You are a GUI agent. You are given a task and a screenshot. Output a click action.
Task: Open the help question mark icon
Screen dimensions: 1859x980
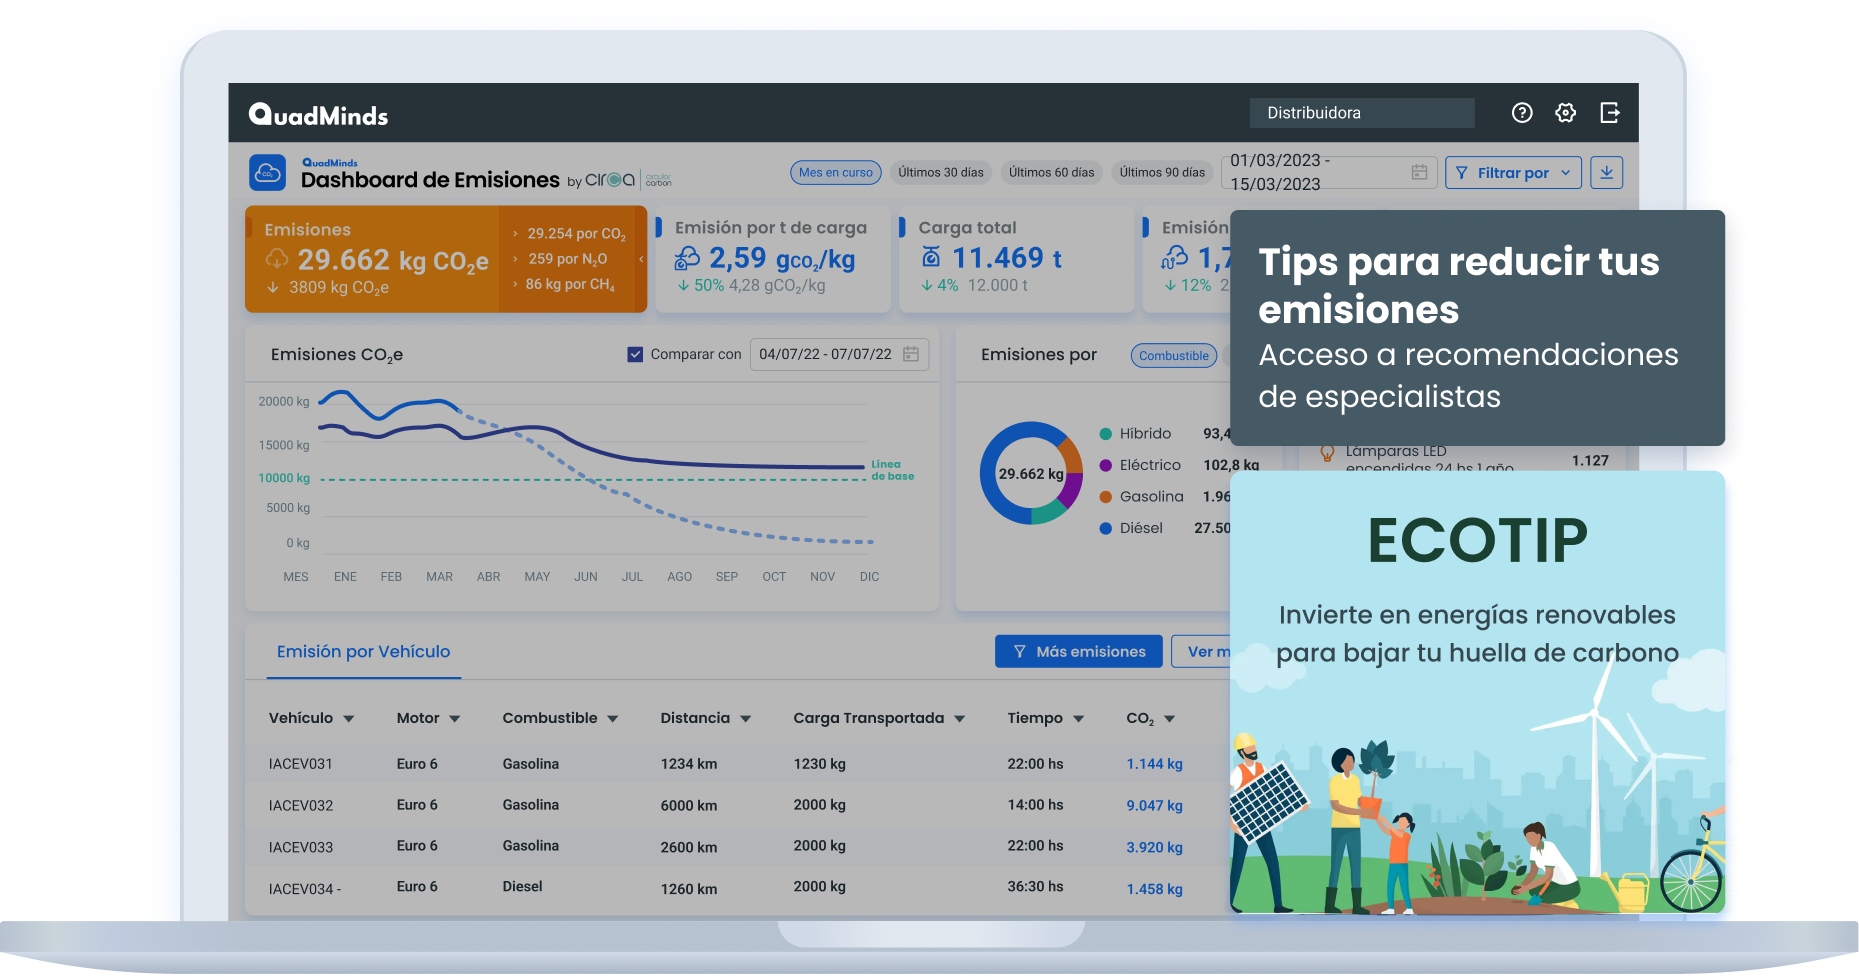(1521, 113)
